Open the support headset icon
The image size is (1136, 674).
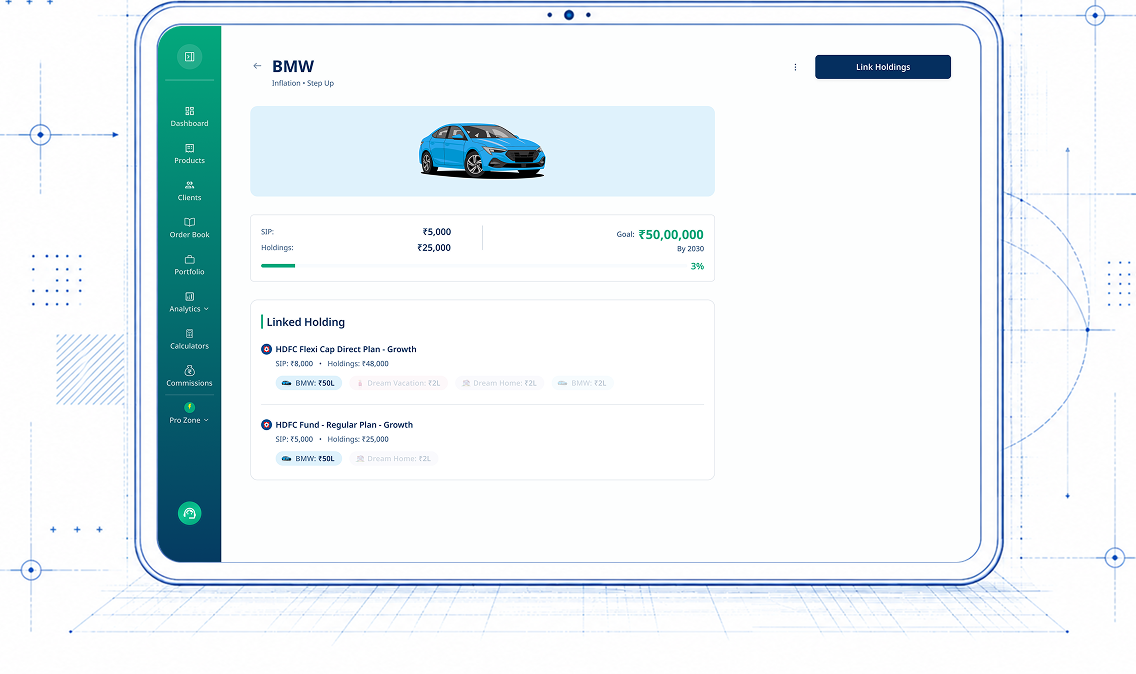click(189, 513)
